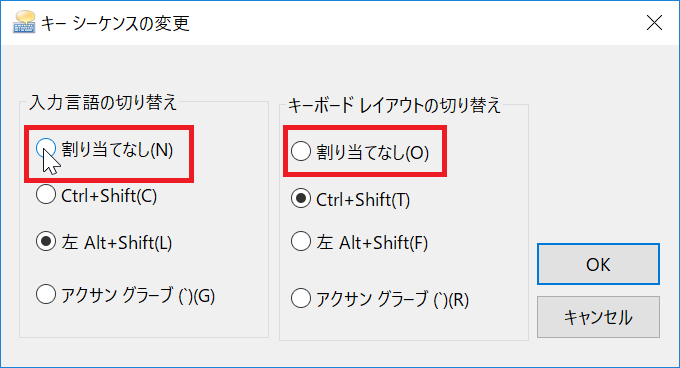Select 割り当てなし(O) for keyboard layout
This screenshot has height=368, width=680.
(301, 152)
